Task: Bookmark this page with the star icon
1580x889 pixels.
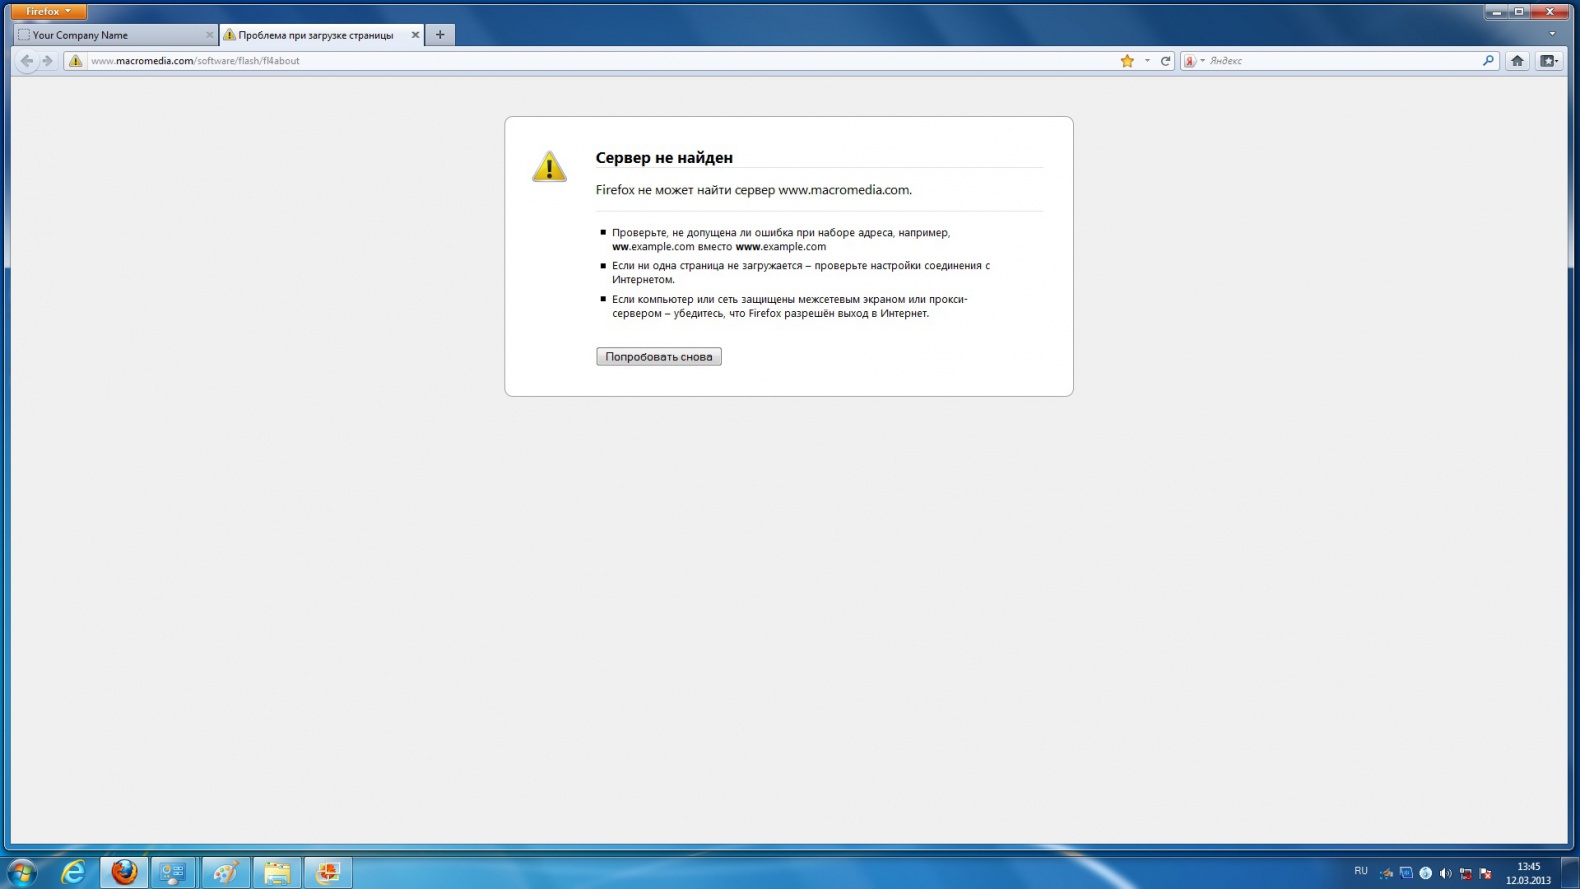Action: tap(1127, 61)
